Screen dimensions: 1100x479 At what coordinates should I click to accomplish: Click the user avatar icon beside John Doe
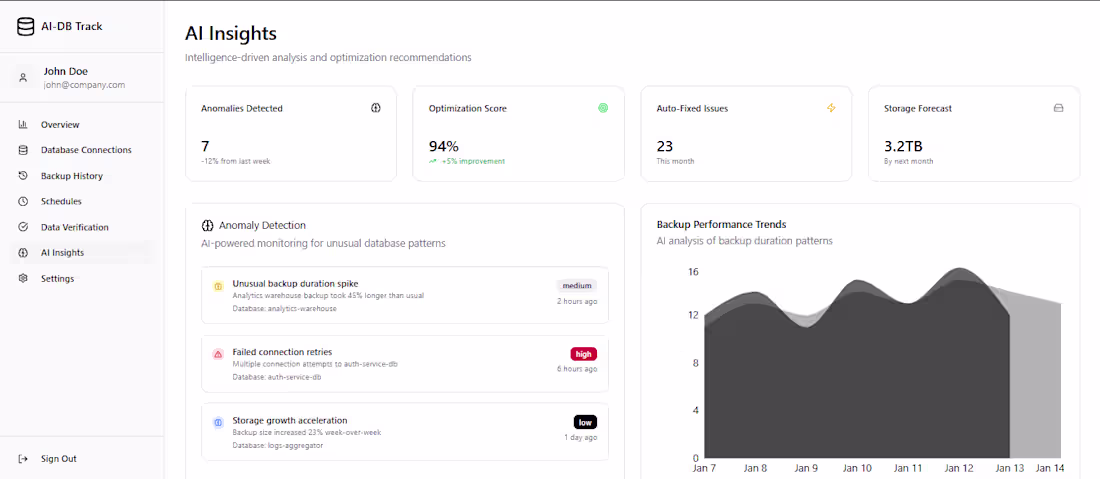23,78
